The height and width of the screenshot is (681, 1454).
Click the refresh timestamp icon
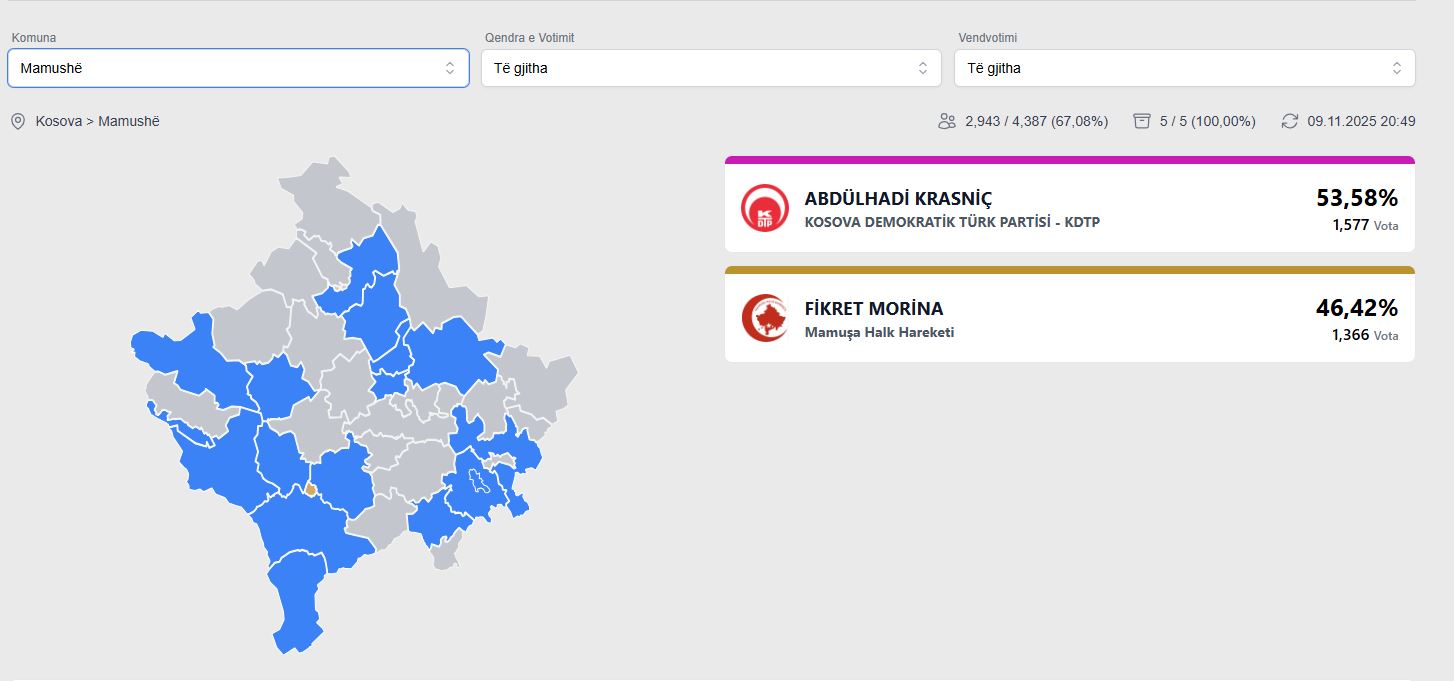[1289, 121]
